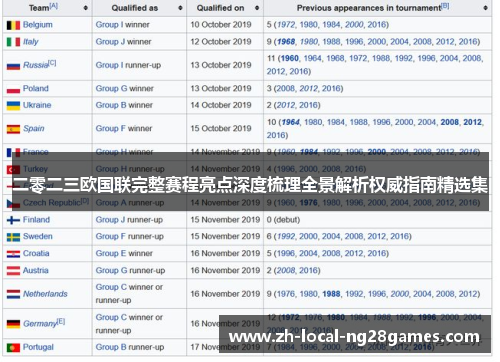Viewport: 500px width, 362px height.
Task: Open the Italy team link
Action: [31, 42]
